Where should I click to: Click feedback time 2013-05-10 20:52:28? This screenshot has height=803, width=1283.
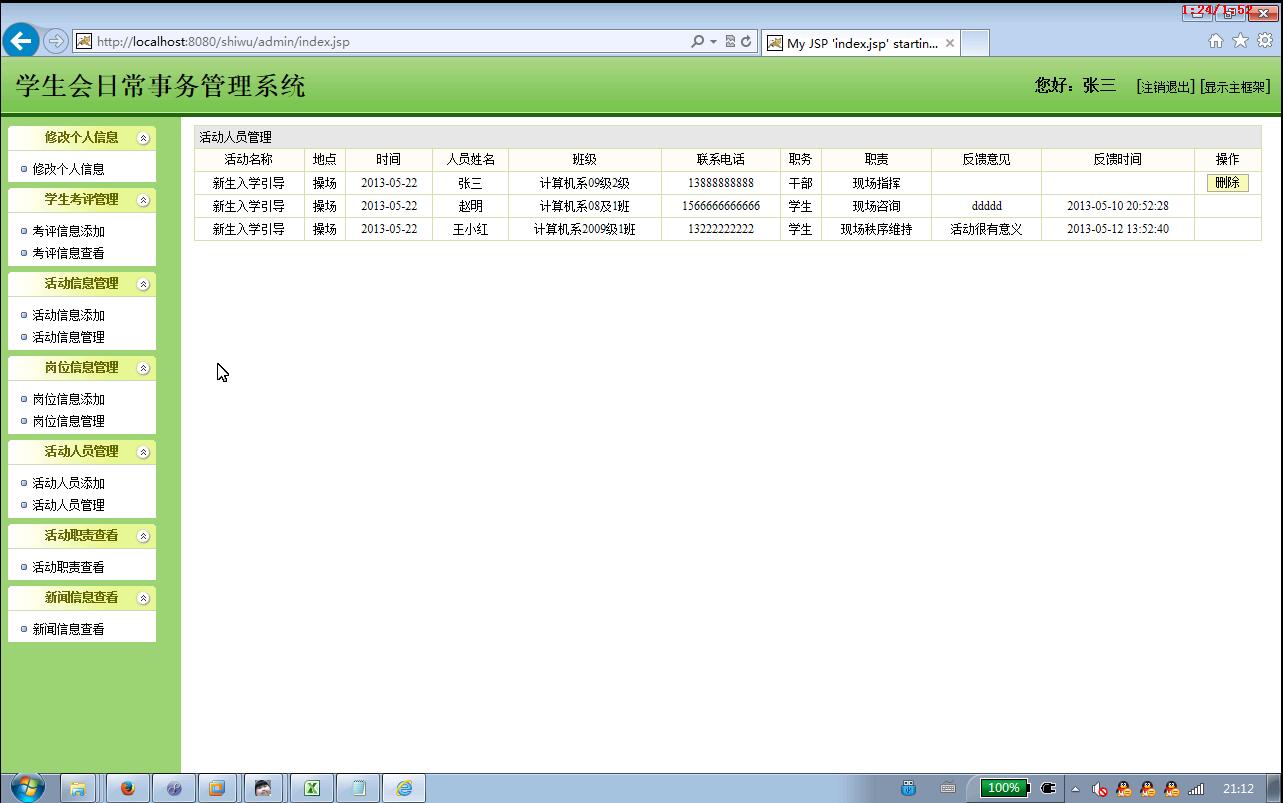(x=1117, y=206)
